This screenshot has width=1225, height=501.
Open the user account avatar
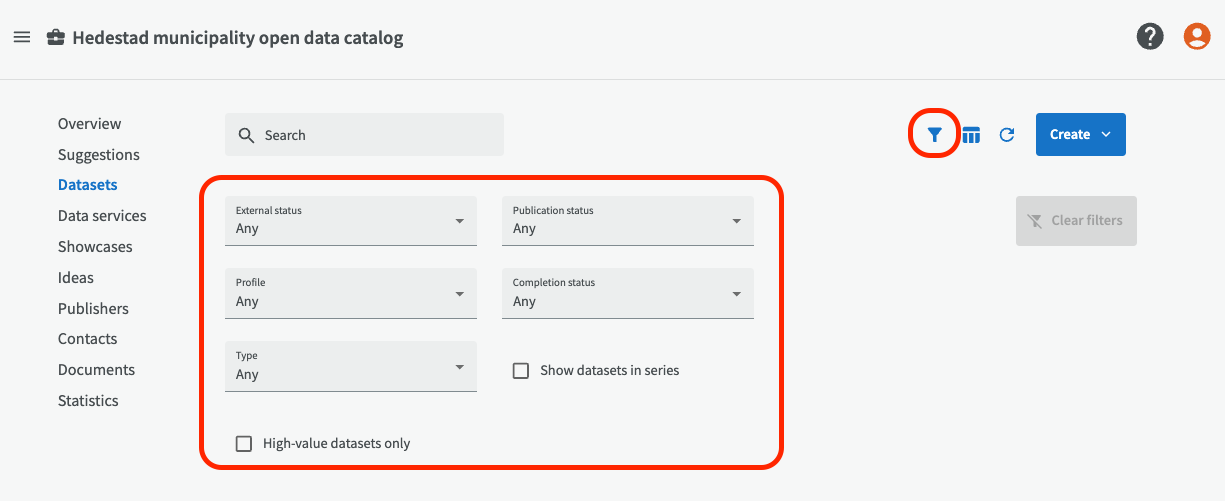tap(1197, 37)
